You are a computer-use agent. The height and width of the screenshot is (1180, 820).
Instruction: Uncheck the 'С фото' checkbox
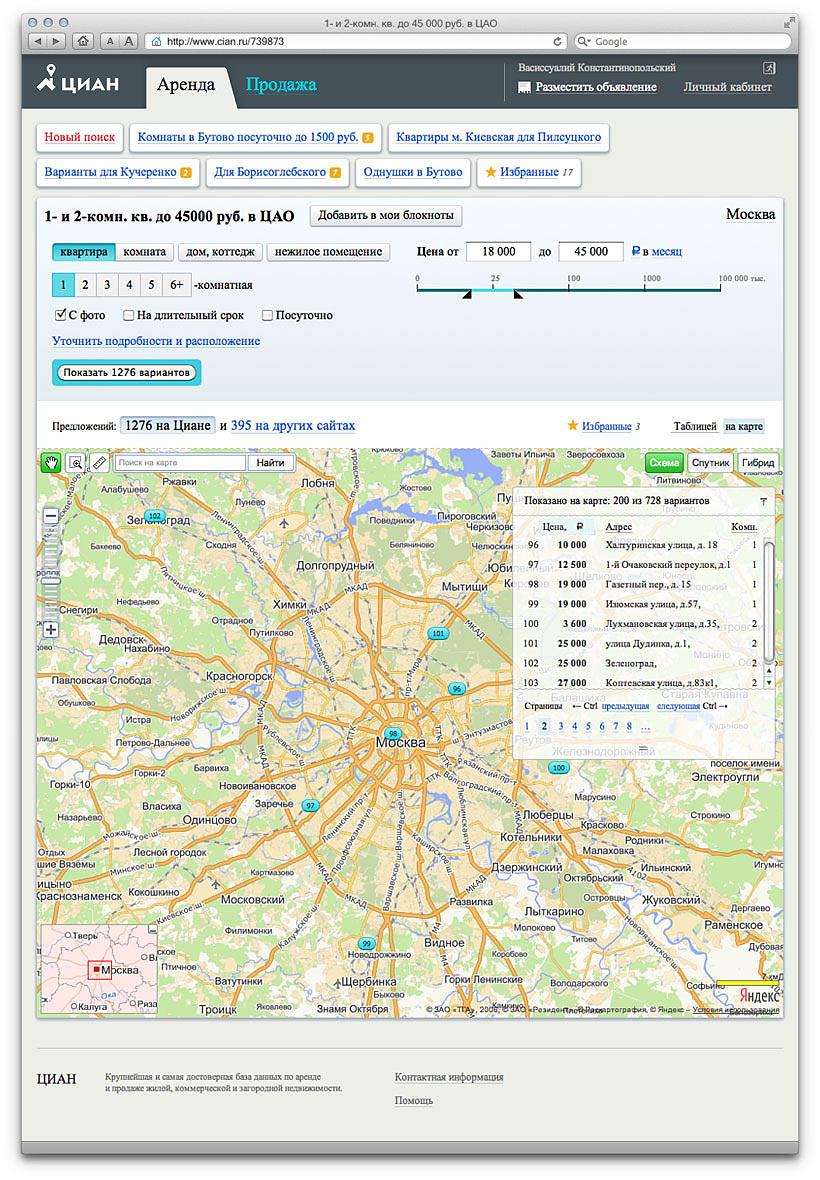60,315
